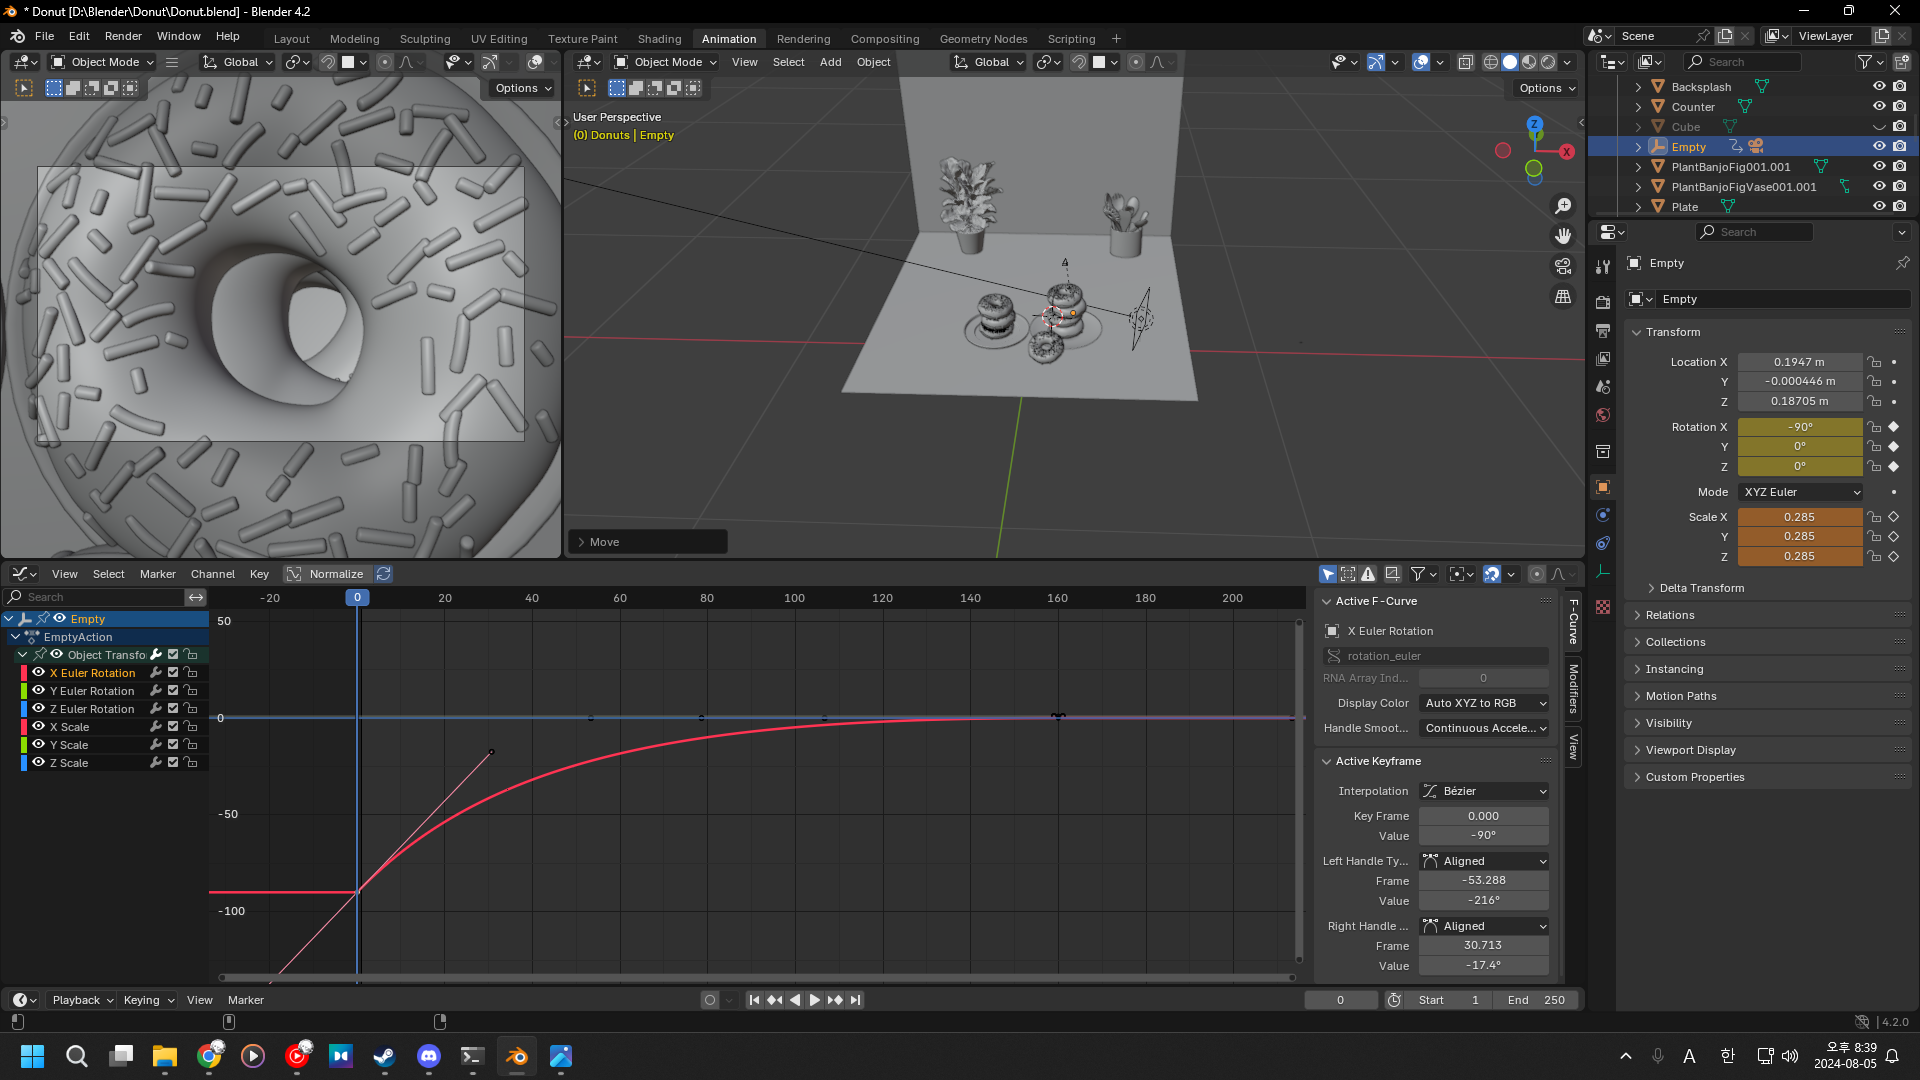Click the Discord icon in taskbar
The image size is (1920, 1080).
429,1056
